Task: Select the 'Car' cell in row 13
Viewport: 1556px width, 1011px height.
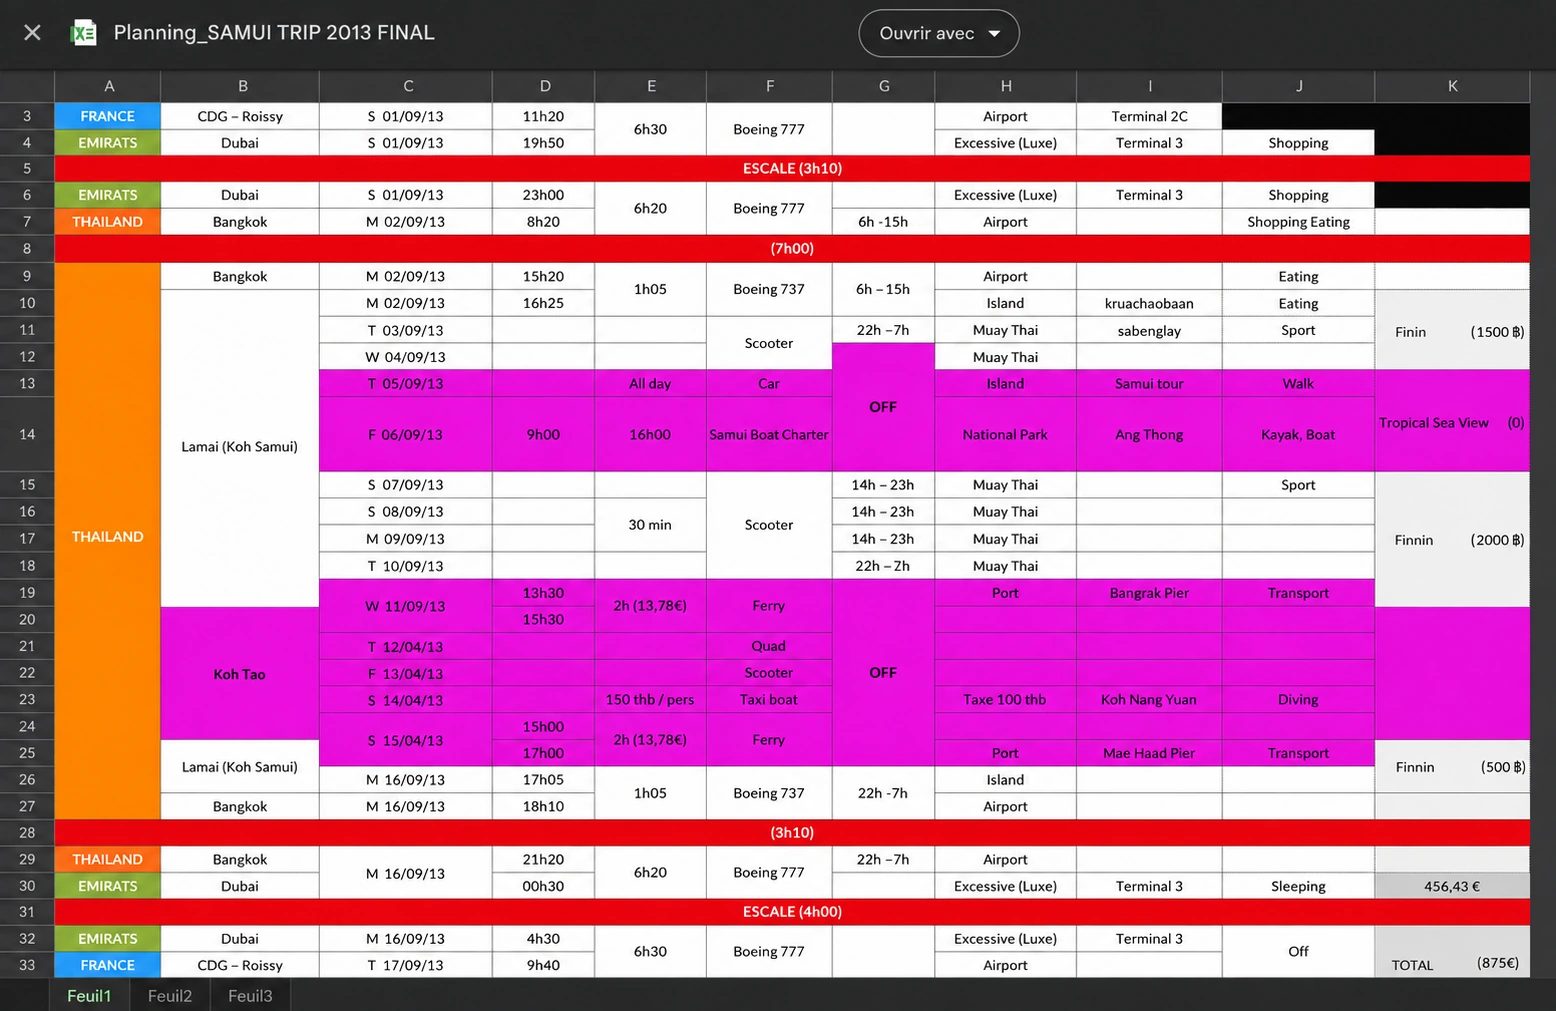Action: point(769,383)
